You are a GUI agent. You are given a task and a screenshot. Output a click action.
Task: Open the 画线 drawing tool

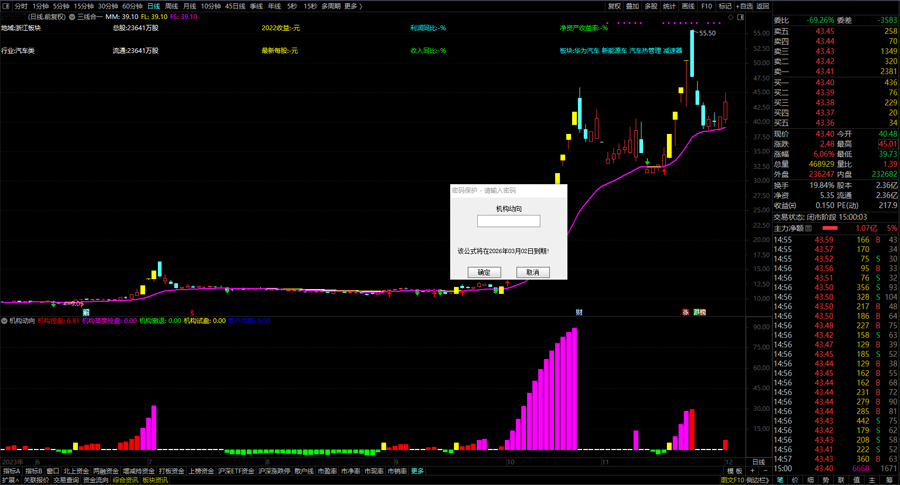pyautogui.click(x=688, y=5)
